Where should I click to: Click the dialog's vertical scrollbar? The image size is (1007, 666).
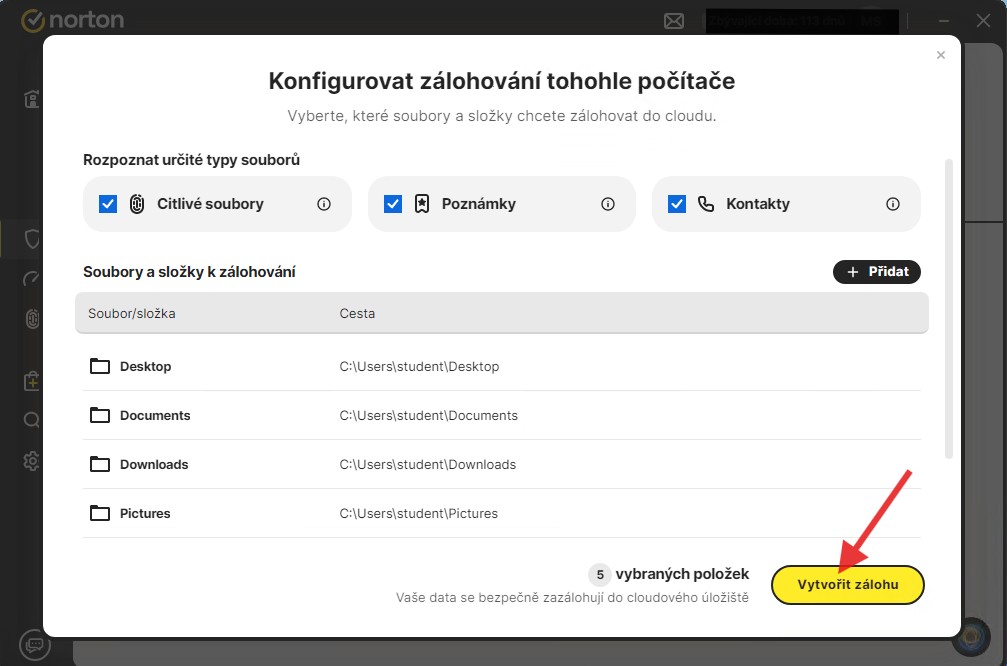click(x=949, y=310)
